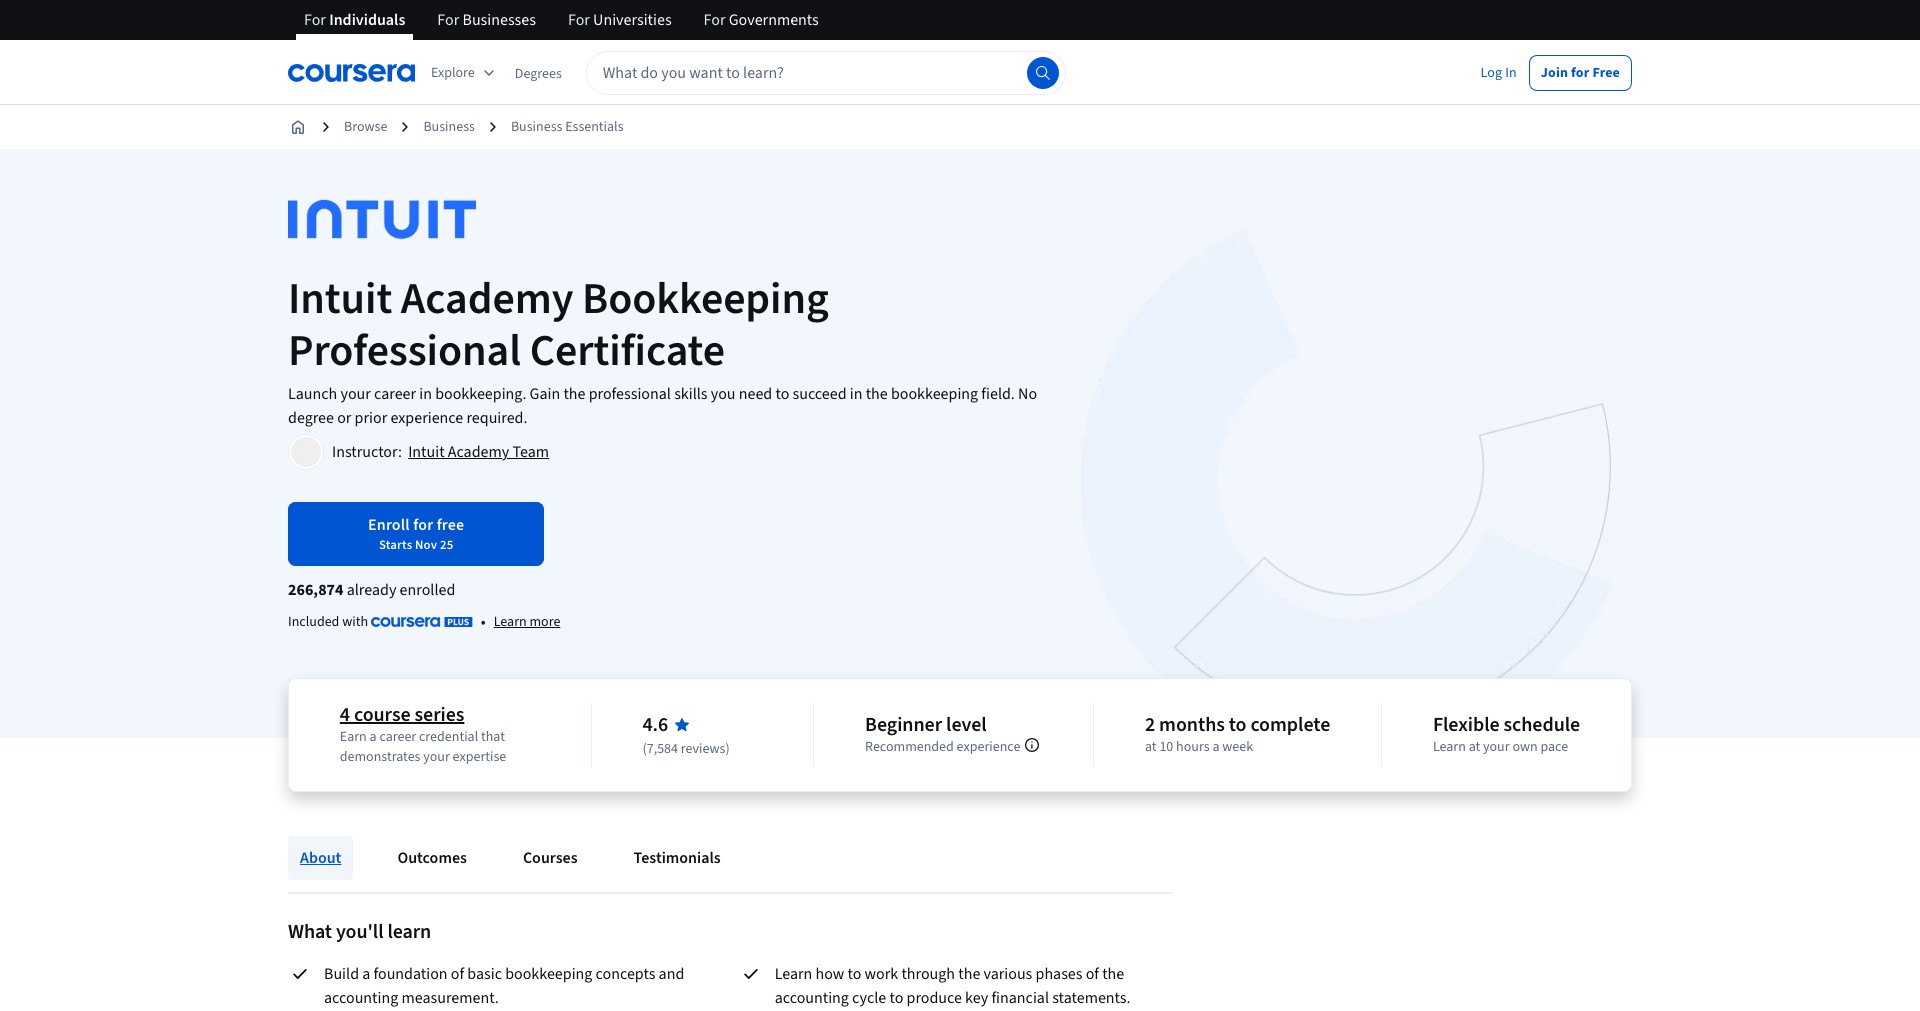
Task: Click the breadcrumb chevron between Browse and Business
Action: (x=405, y=127)
